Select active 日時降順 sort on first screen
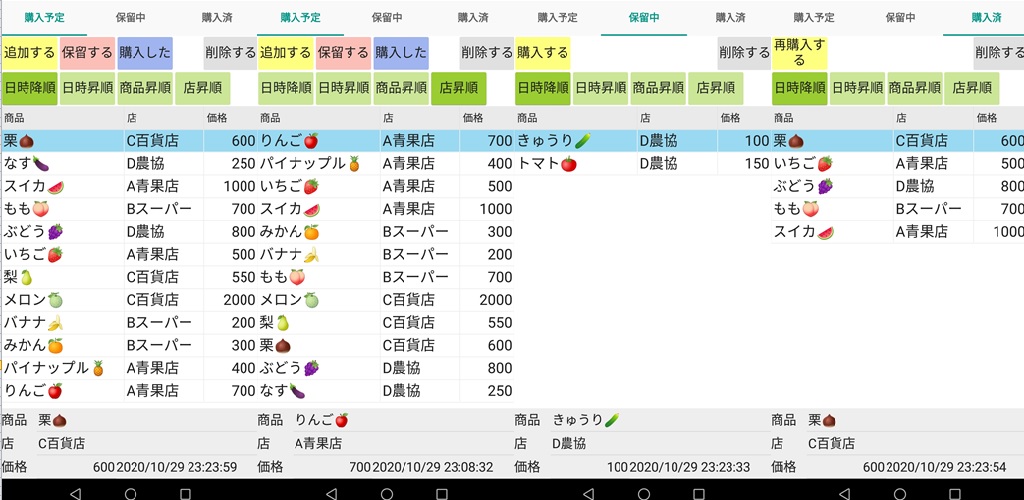 pos(29,88)
